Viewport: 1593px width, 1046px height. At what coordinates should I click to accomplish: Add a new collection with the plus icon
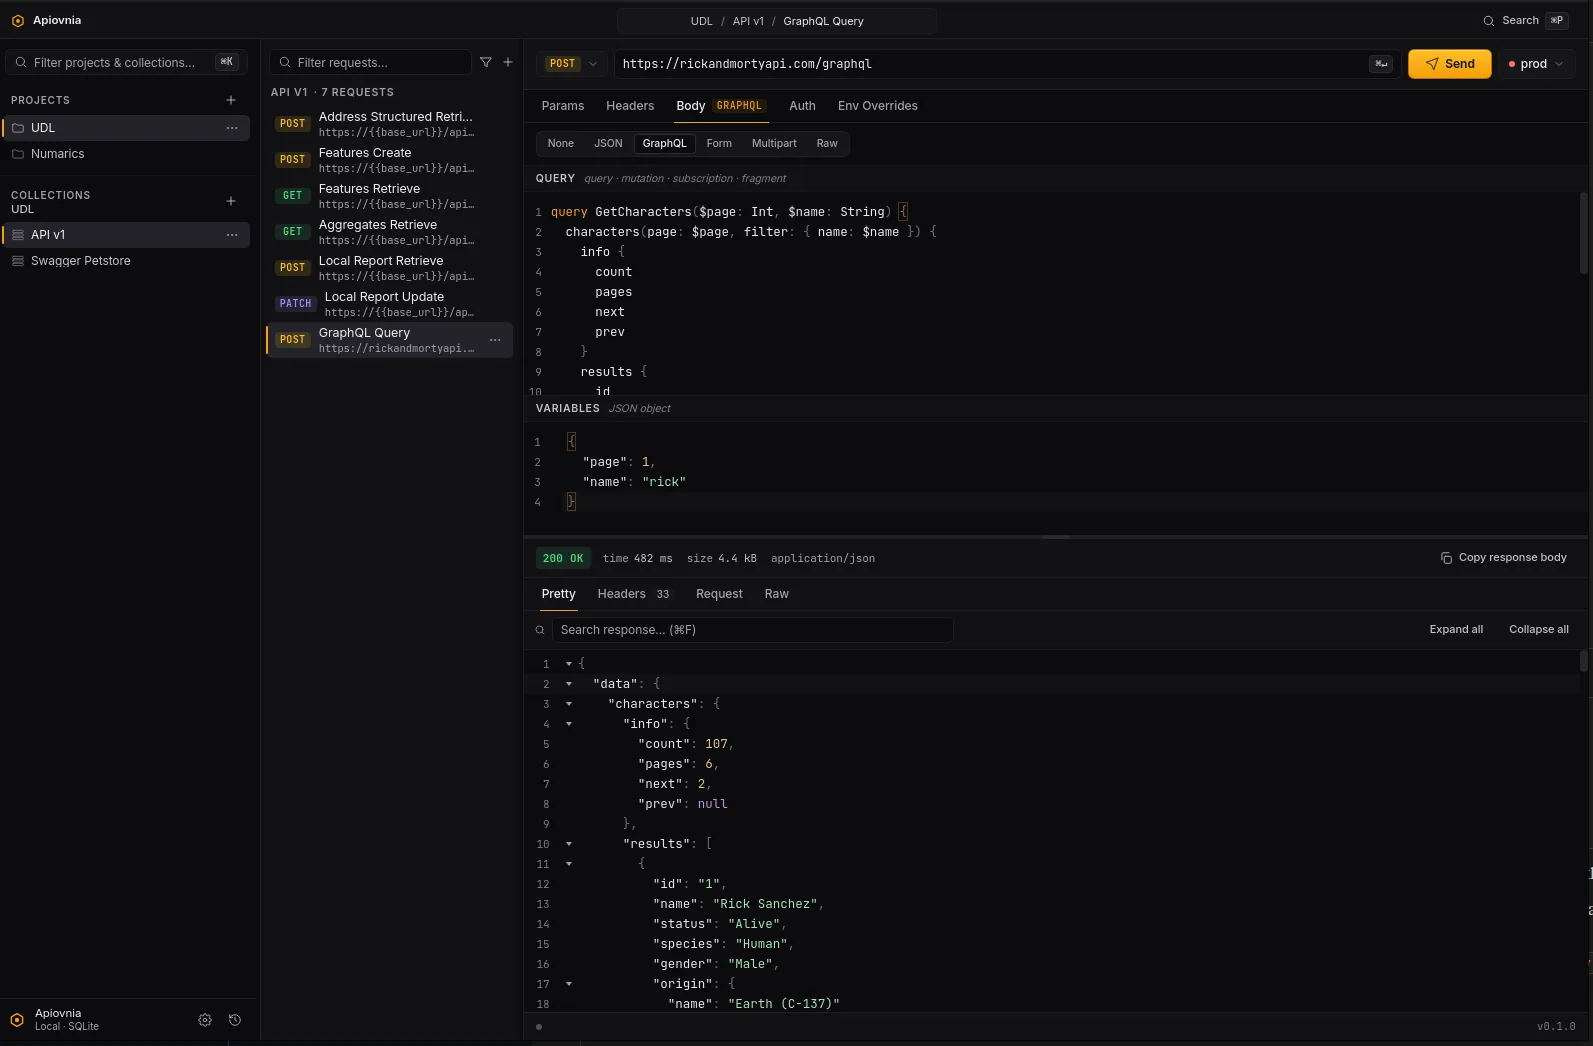coord(231,201)
